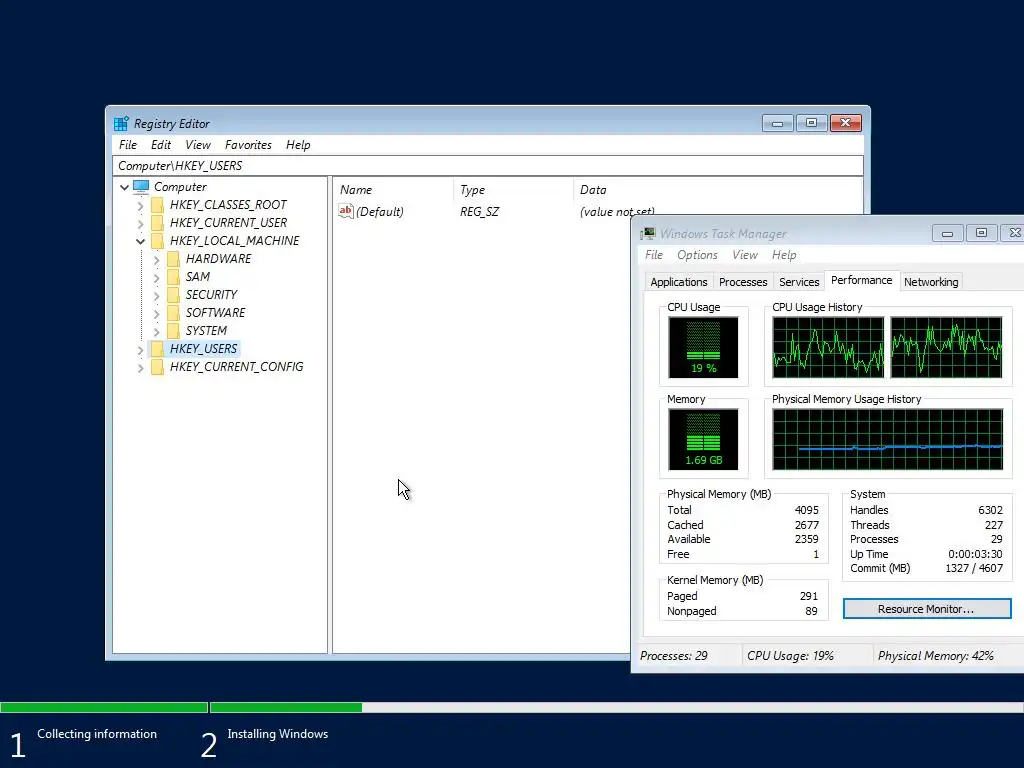Minimize the Registry Editor window
The height and width of the screenshot is (768, 1024).
pyautogui.click(x=777, y=123)
